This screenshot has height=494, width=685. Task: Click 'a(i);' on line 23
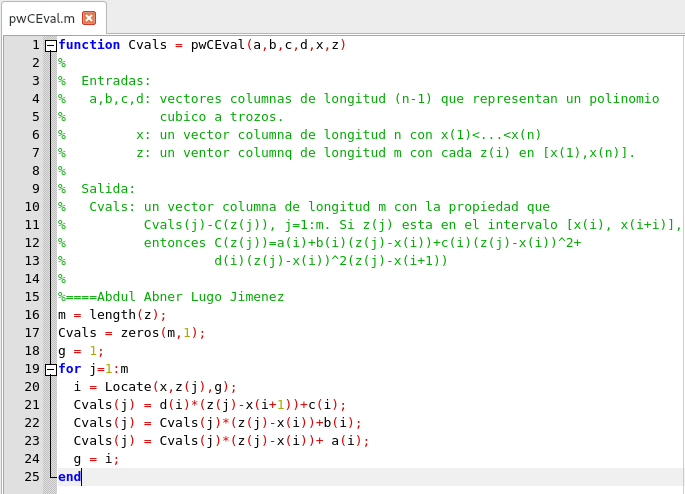pos(350,441)
